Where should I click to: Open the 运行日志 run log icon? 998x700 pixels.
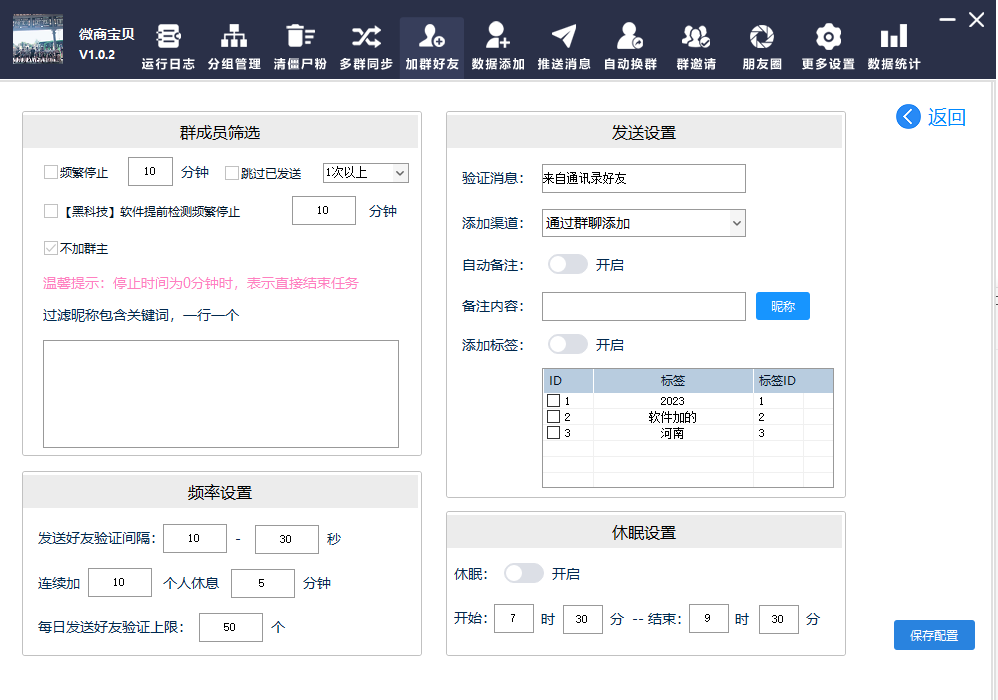point(168,46)
